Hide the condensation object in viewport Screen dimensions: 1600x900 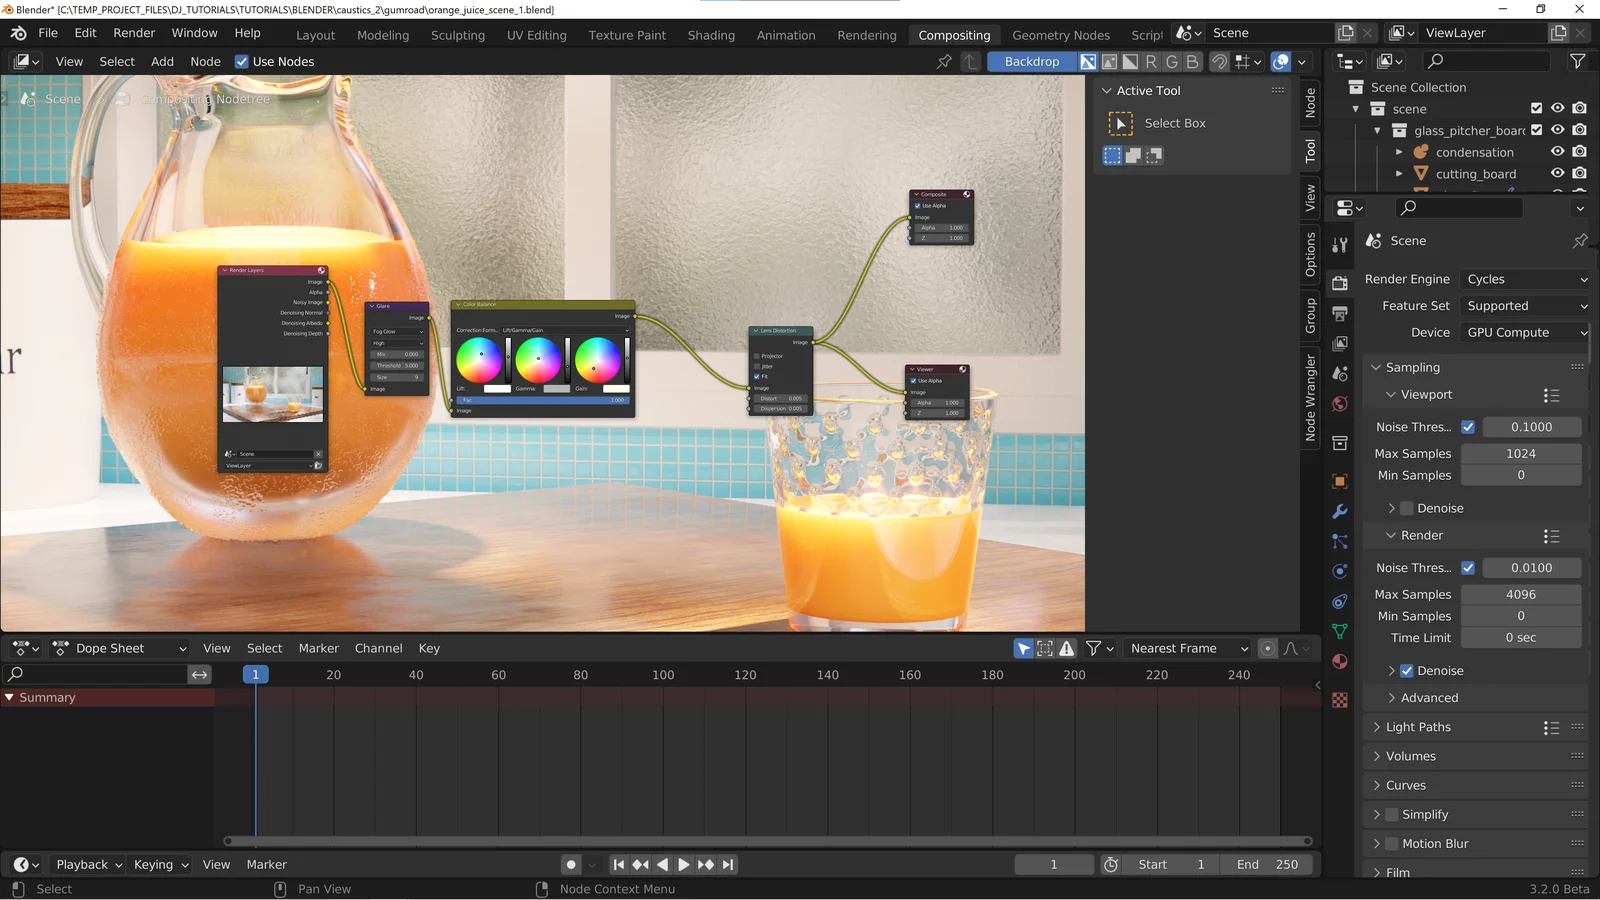[x=1557, y=151]
